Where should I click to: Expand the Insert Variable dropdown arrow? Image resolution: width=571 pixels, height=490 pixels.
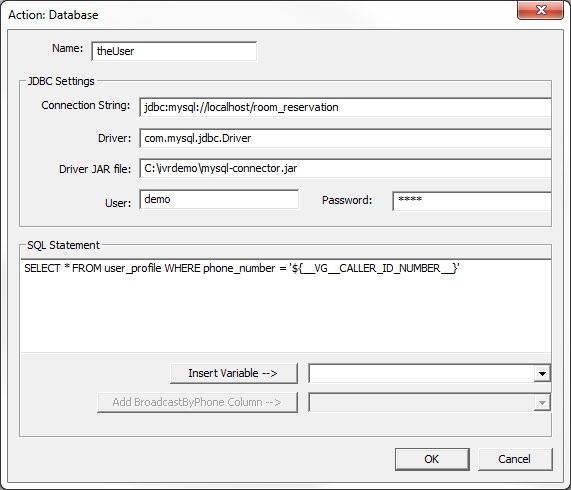[x=542, y=374]
